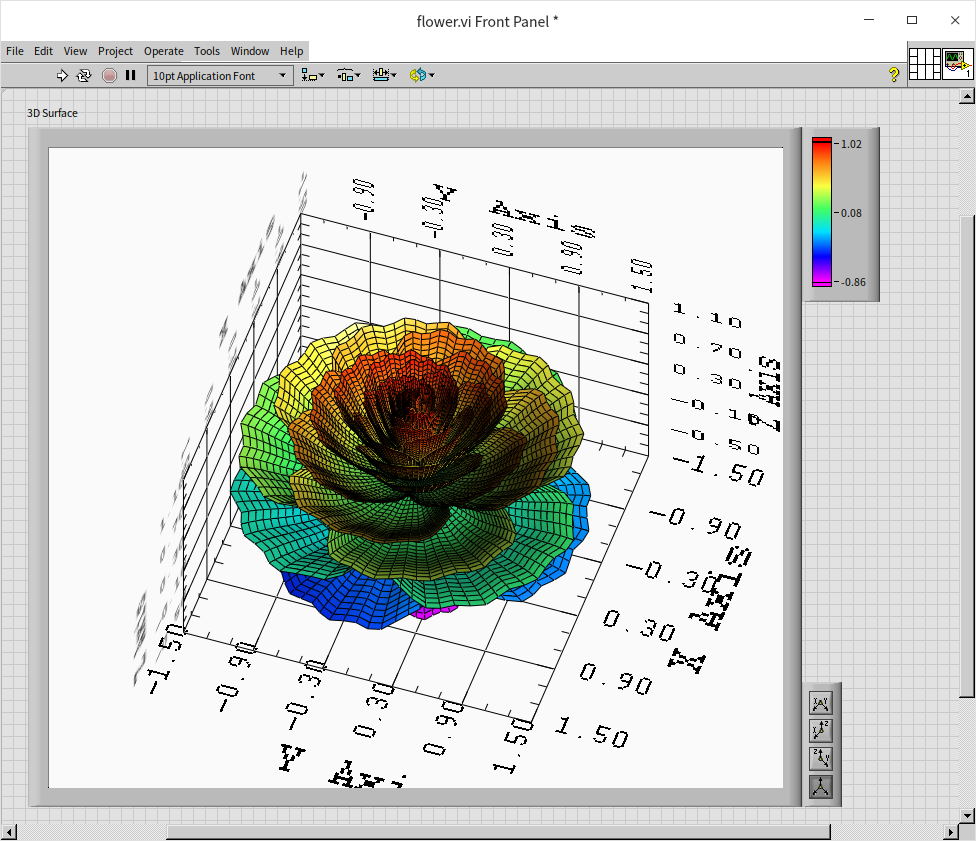Screen dimensions: 976x841
Task: Click the connector pane grid icon
Action: (x=924, y=64)
